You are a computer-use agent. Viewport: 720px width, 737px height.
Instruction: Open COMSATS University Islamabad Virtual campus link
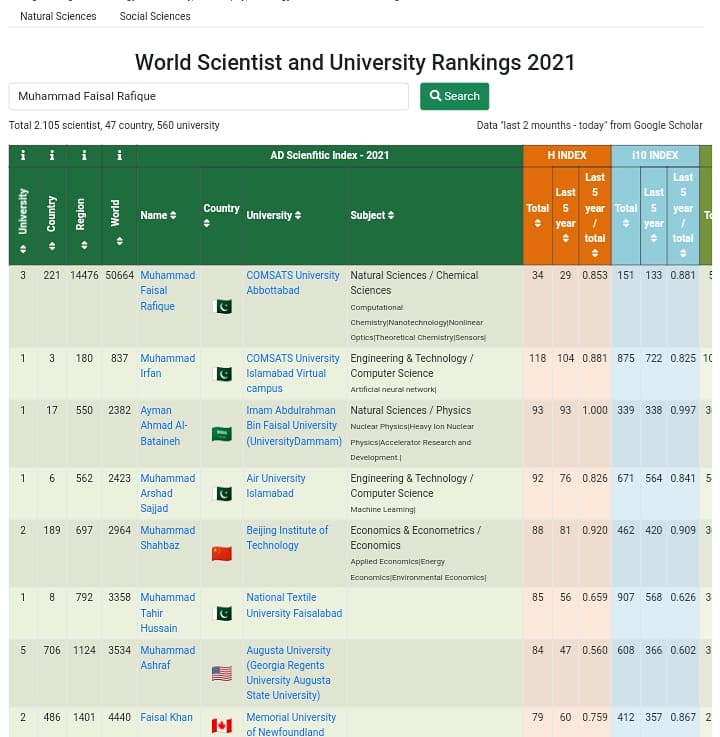coord(293,373)
